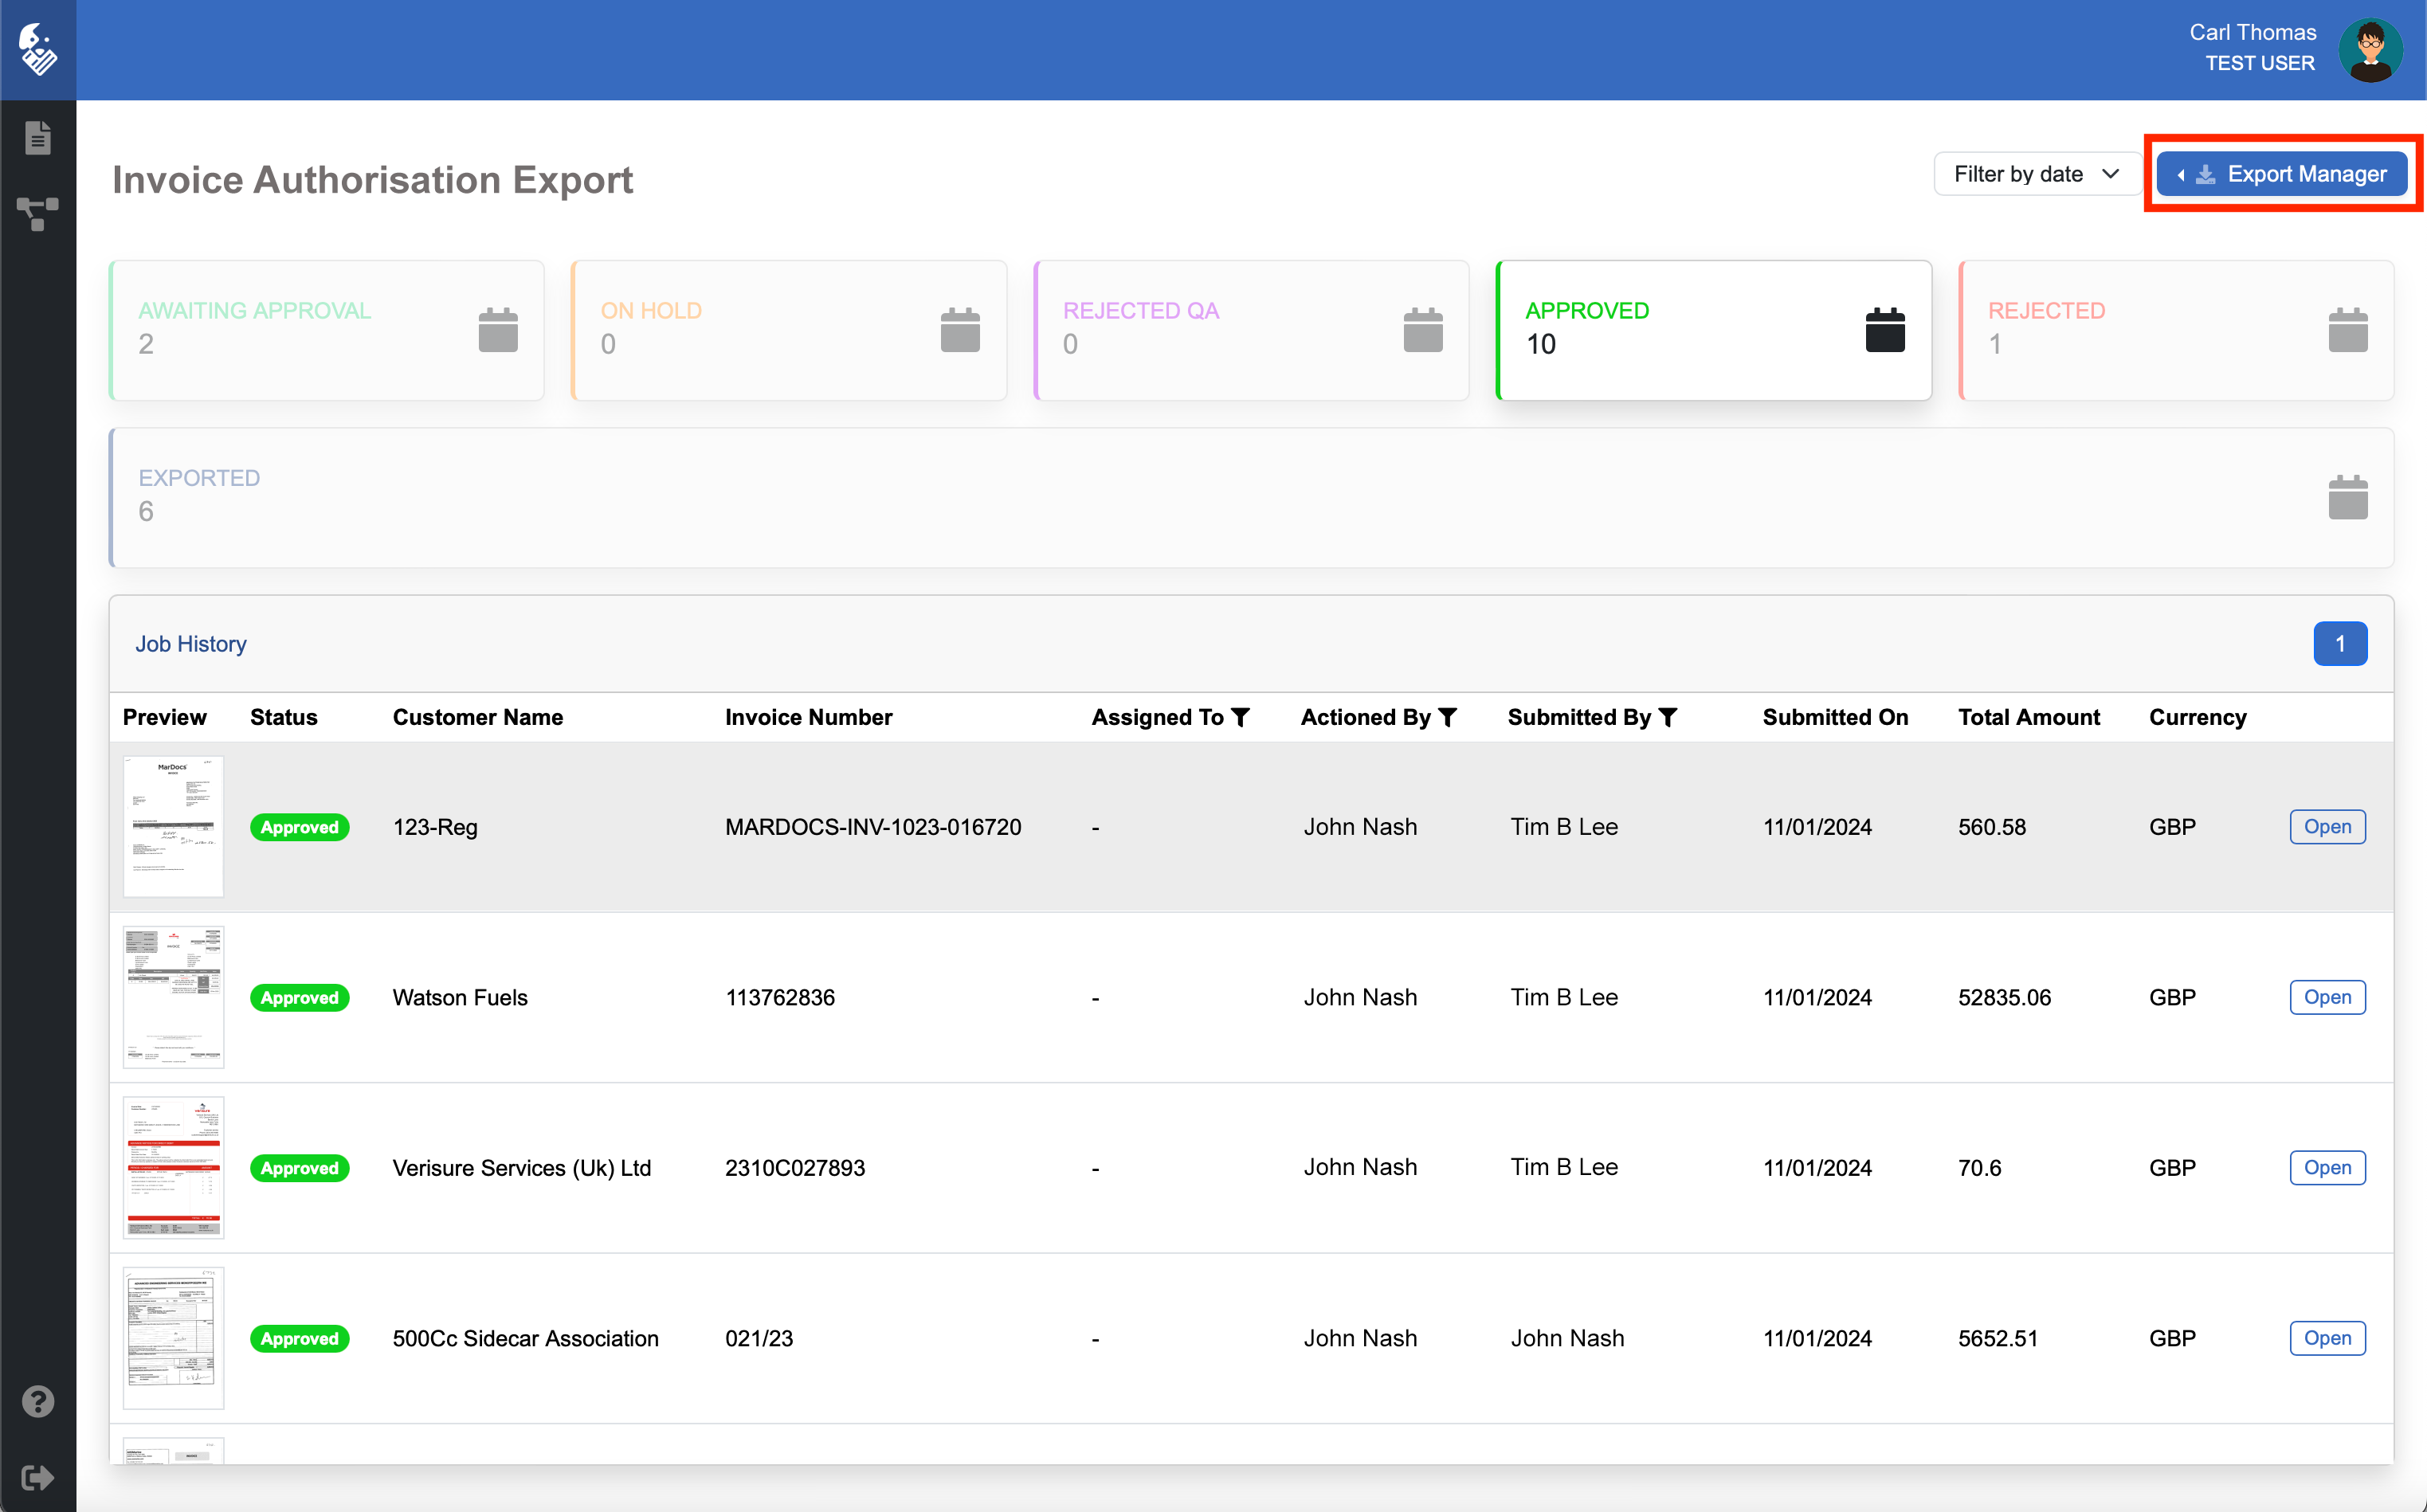
Task: Open the Watson Fuels invoice
Action: click(2327, 997)
